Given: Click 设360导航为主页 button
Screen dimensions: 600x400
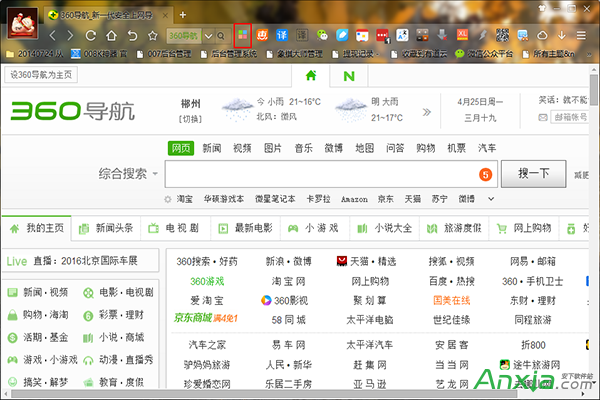Looking at the screenshot, I should coord(45,75).
